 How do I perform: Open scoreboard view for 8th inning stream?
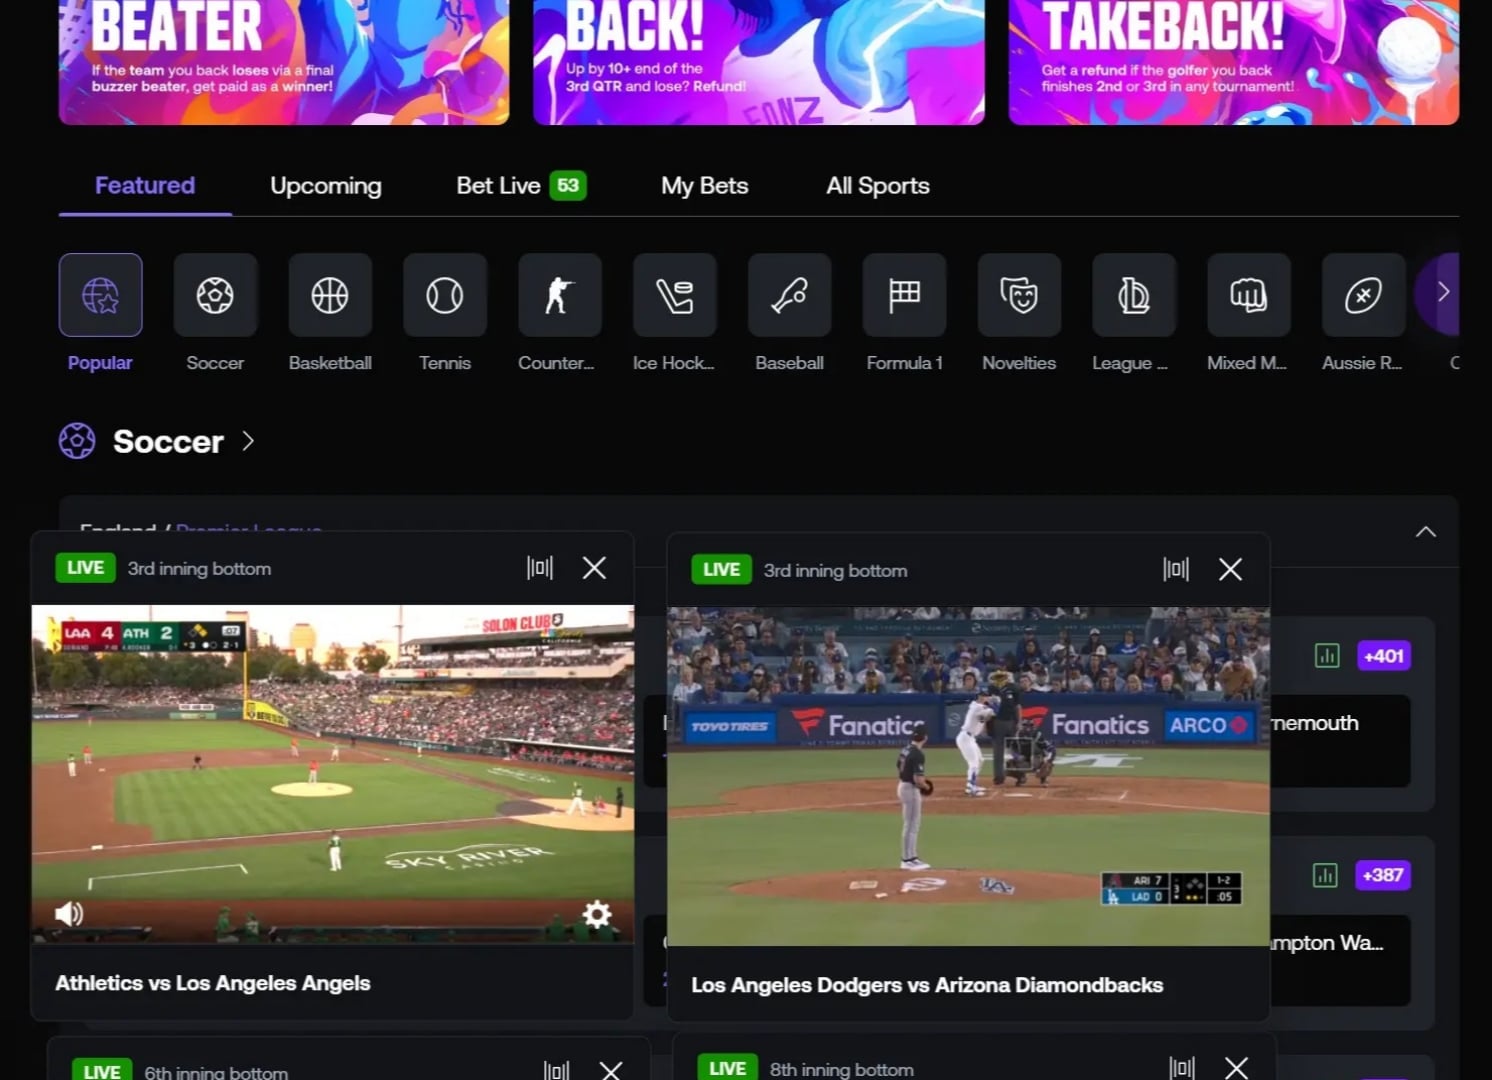1182,1068
